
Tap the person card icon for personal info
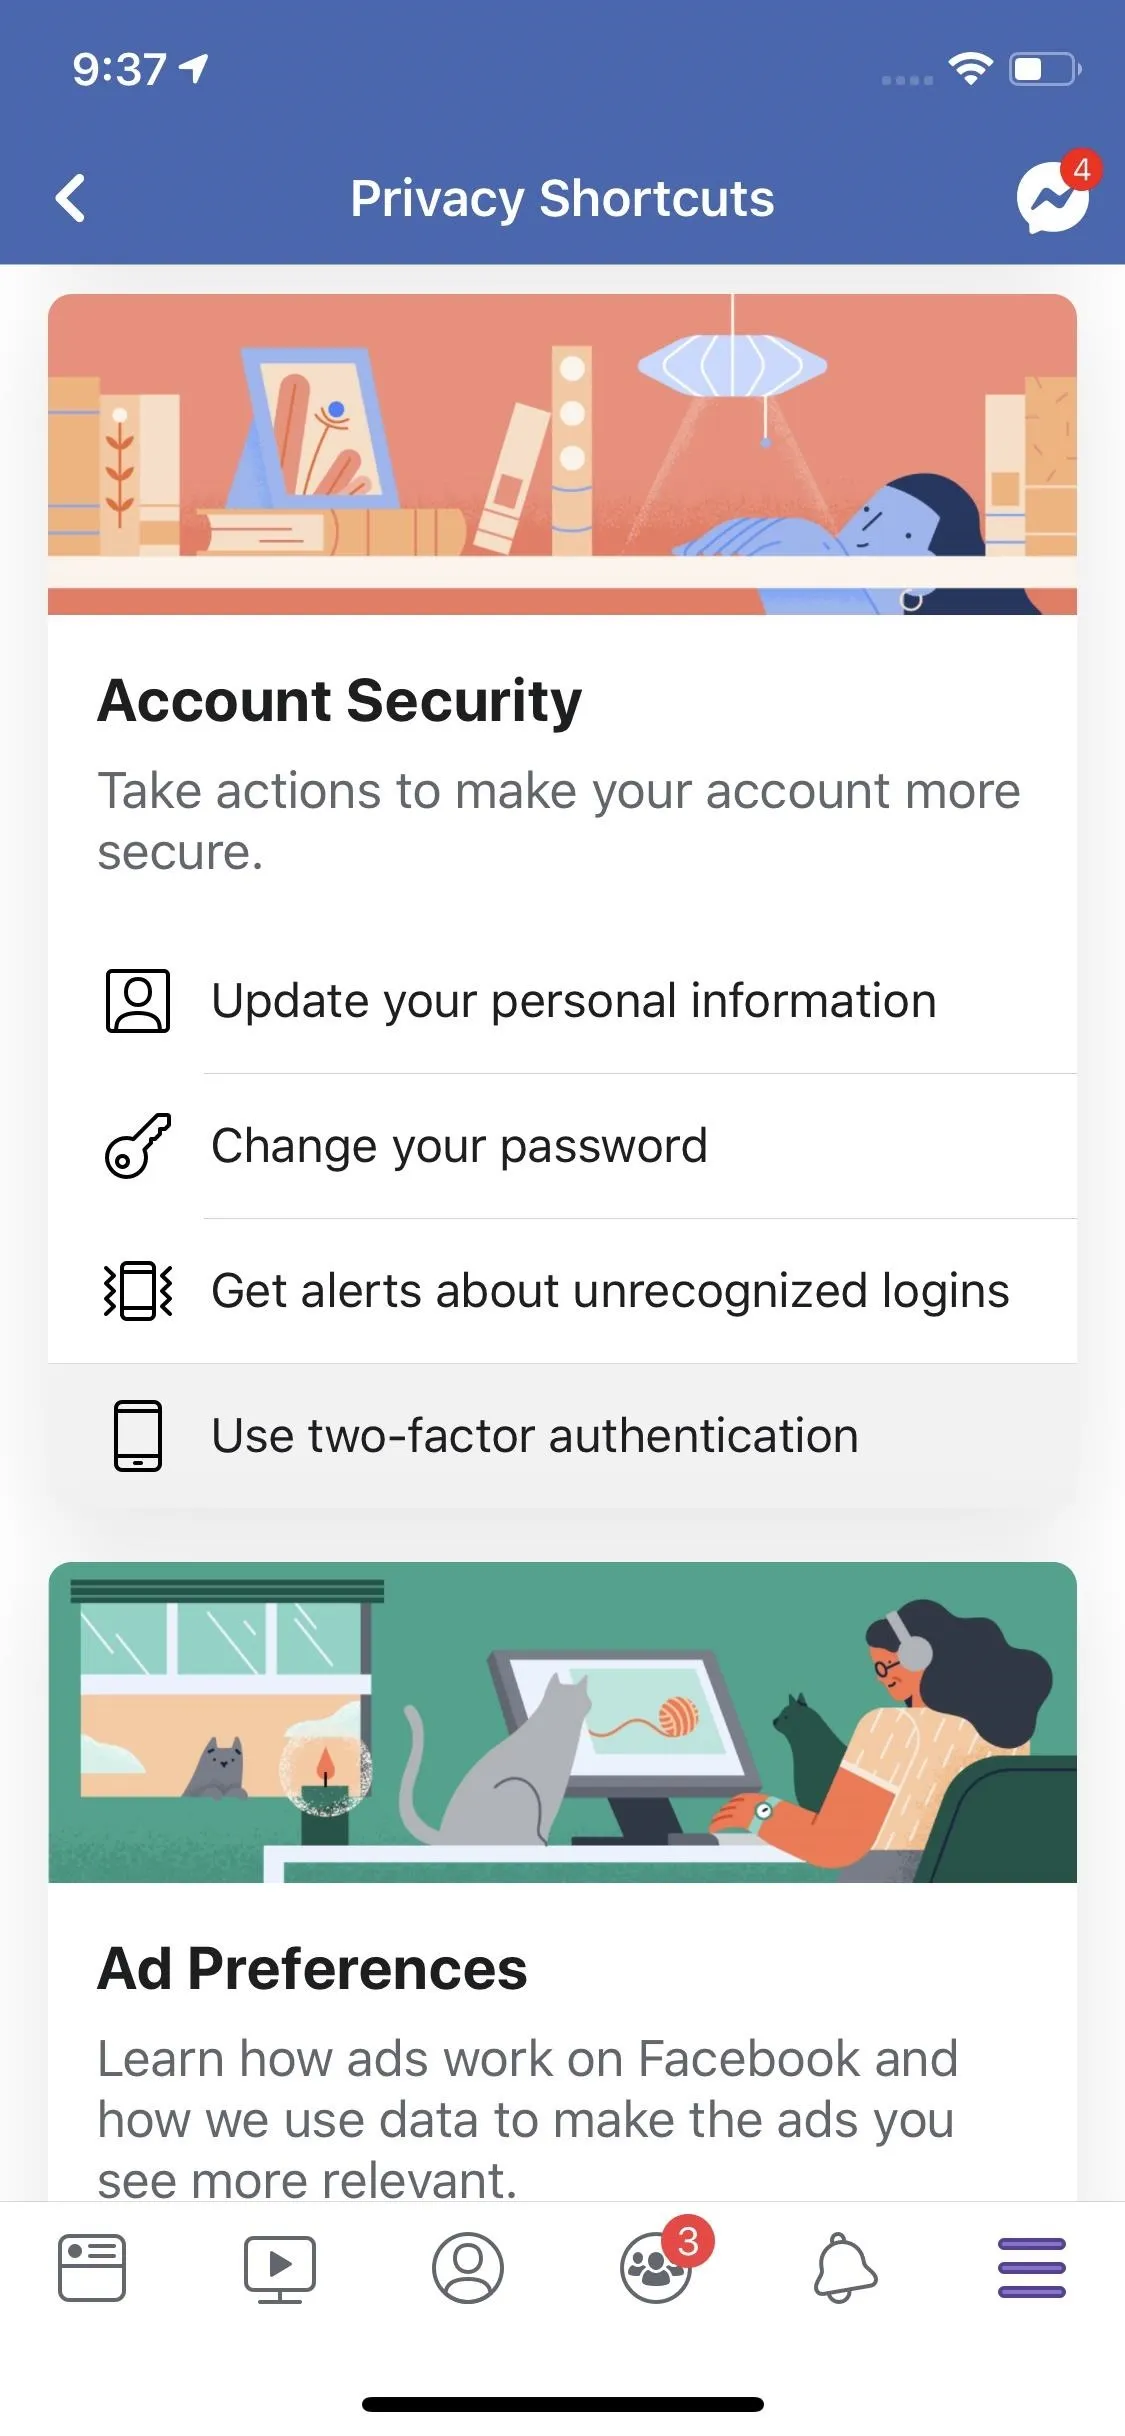pyautogui.click(x=138, y=1000)
